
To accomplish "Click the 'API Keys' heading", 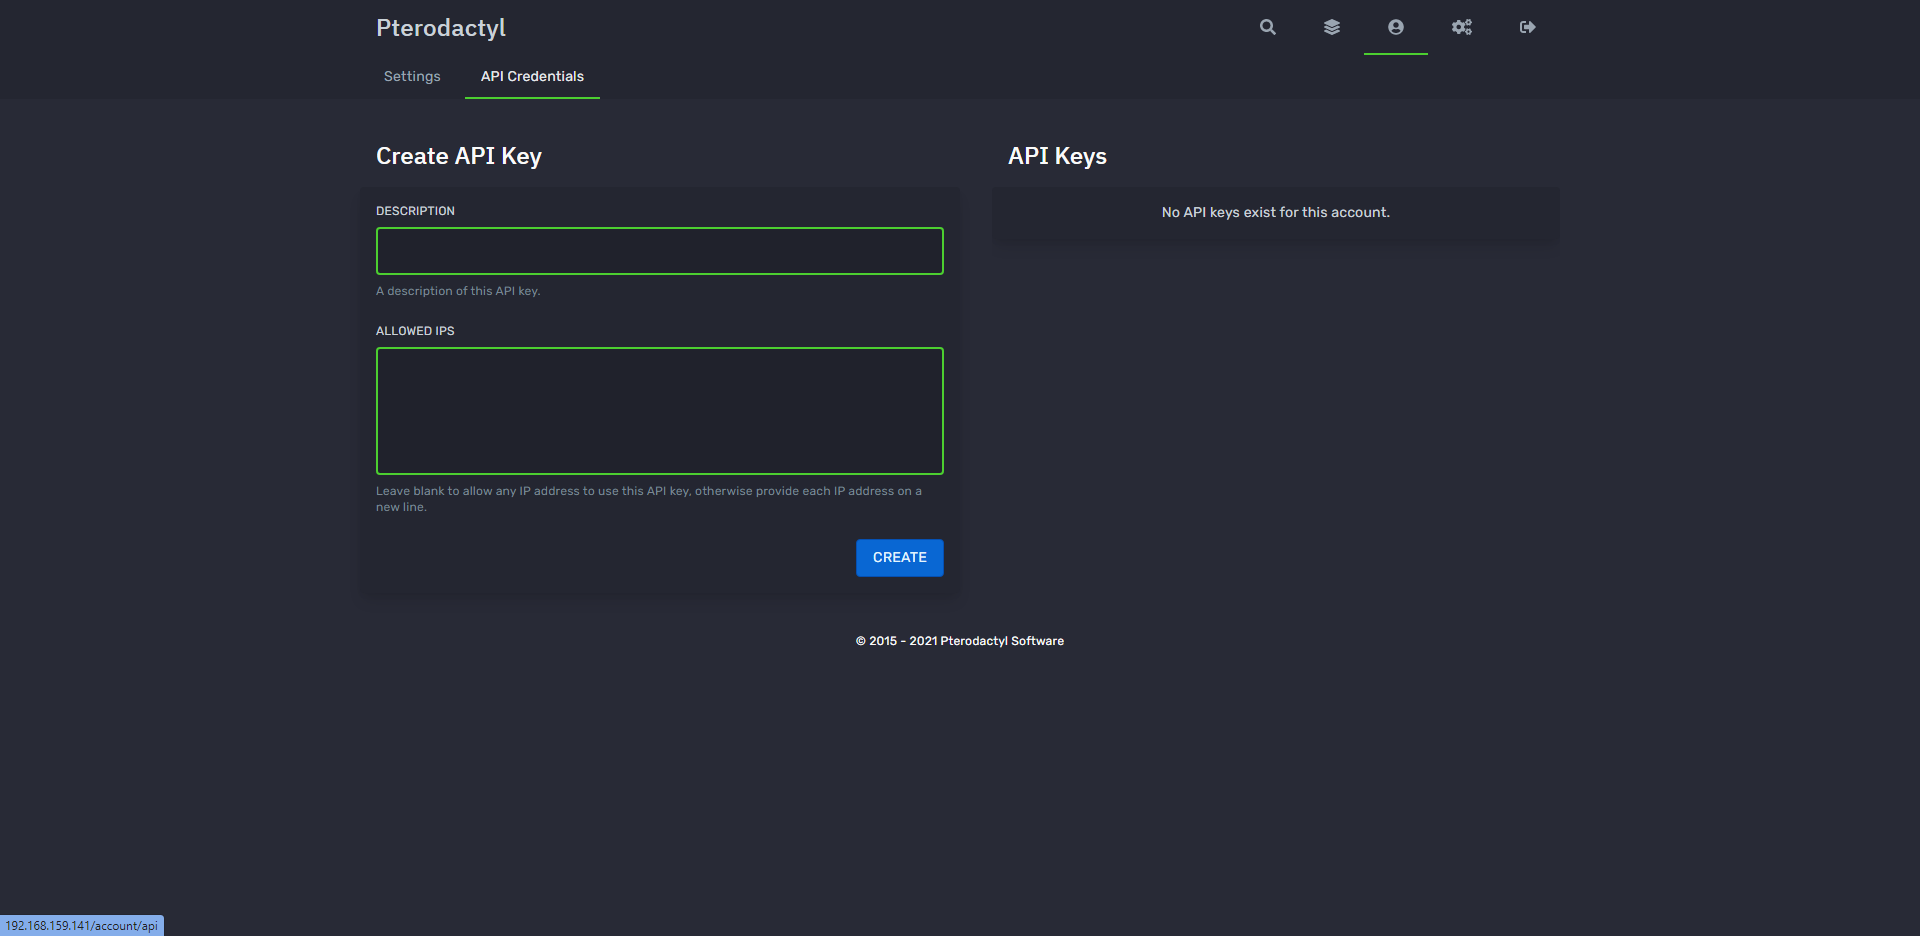I will 1057,156.
